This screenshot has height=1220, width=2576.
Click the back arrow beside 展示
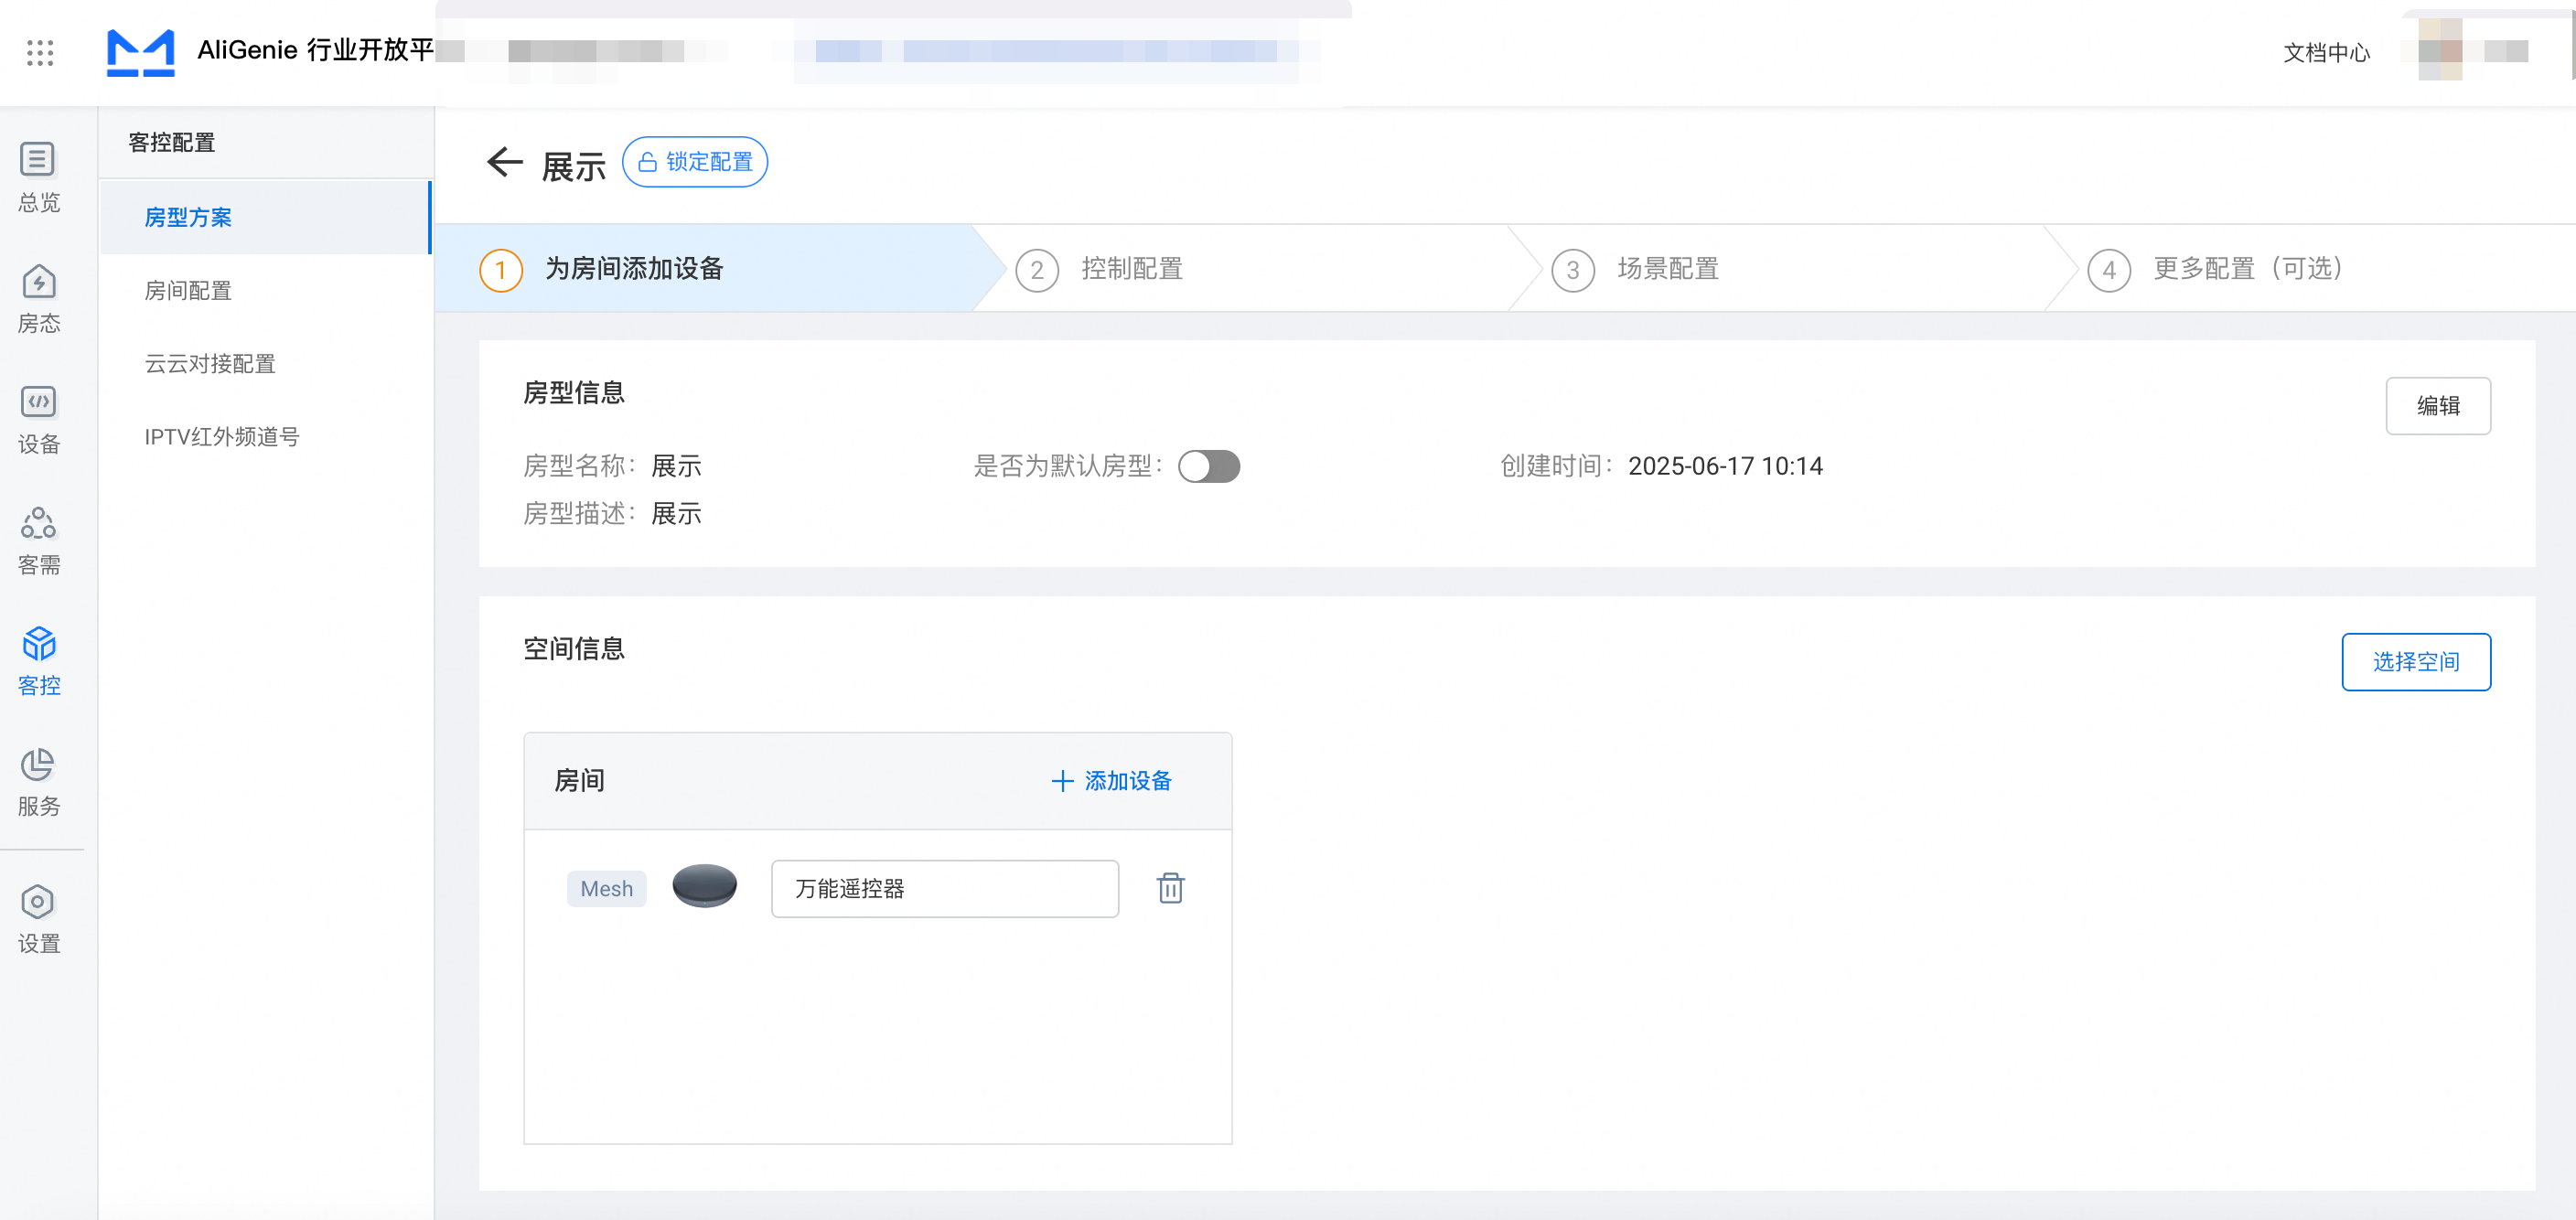coord(505,162)
